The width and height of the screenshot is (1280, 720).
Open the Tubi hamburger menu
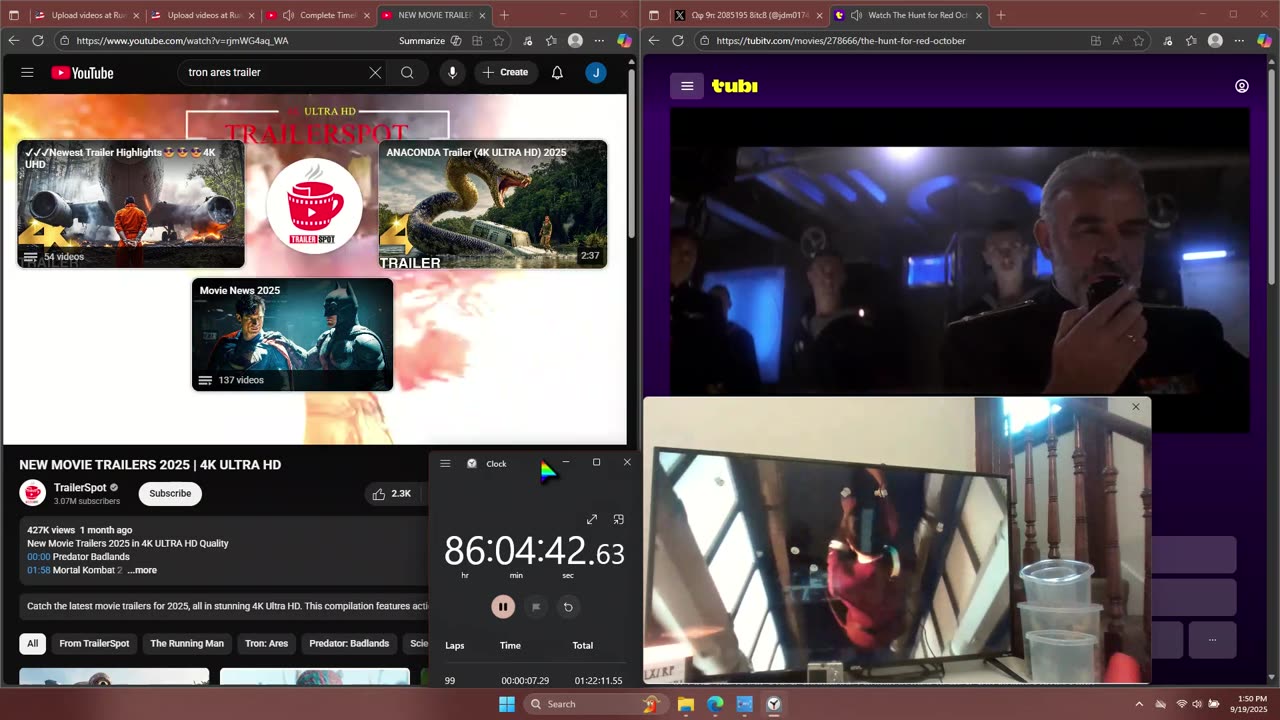point(687,86)
